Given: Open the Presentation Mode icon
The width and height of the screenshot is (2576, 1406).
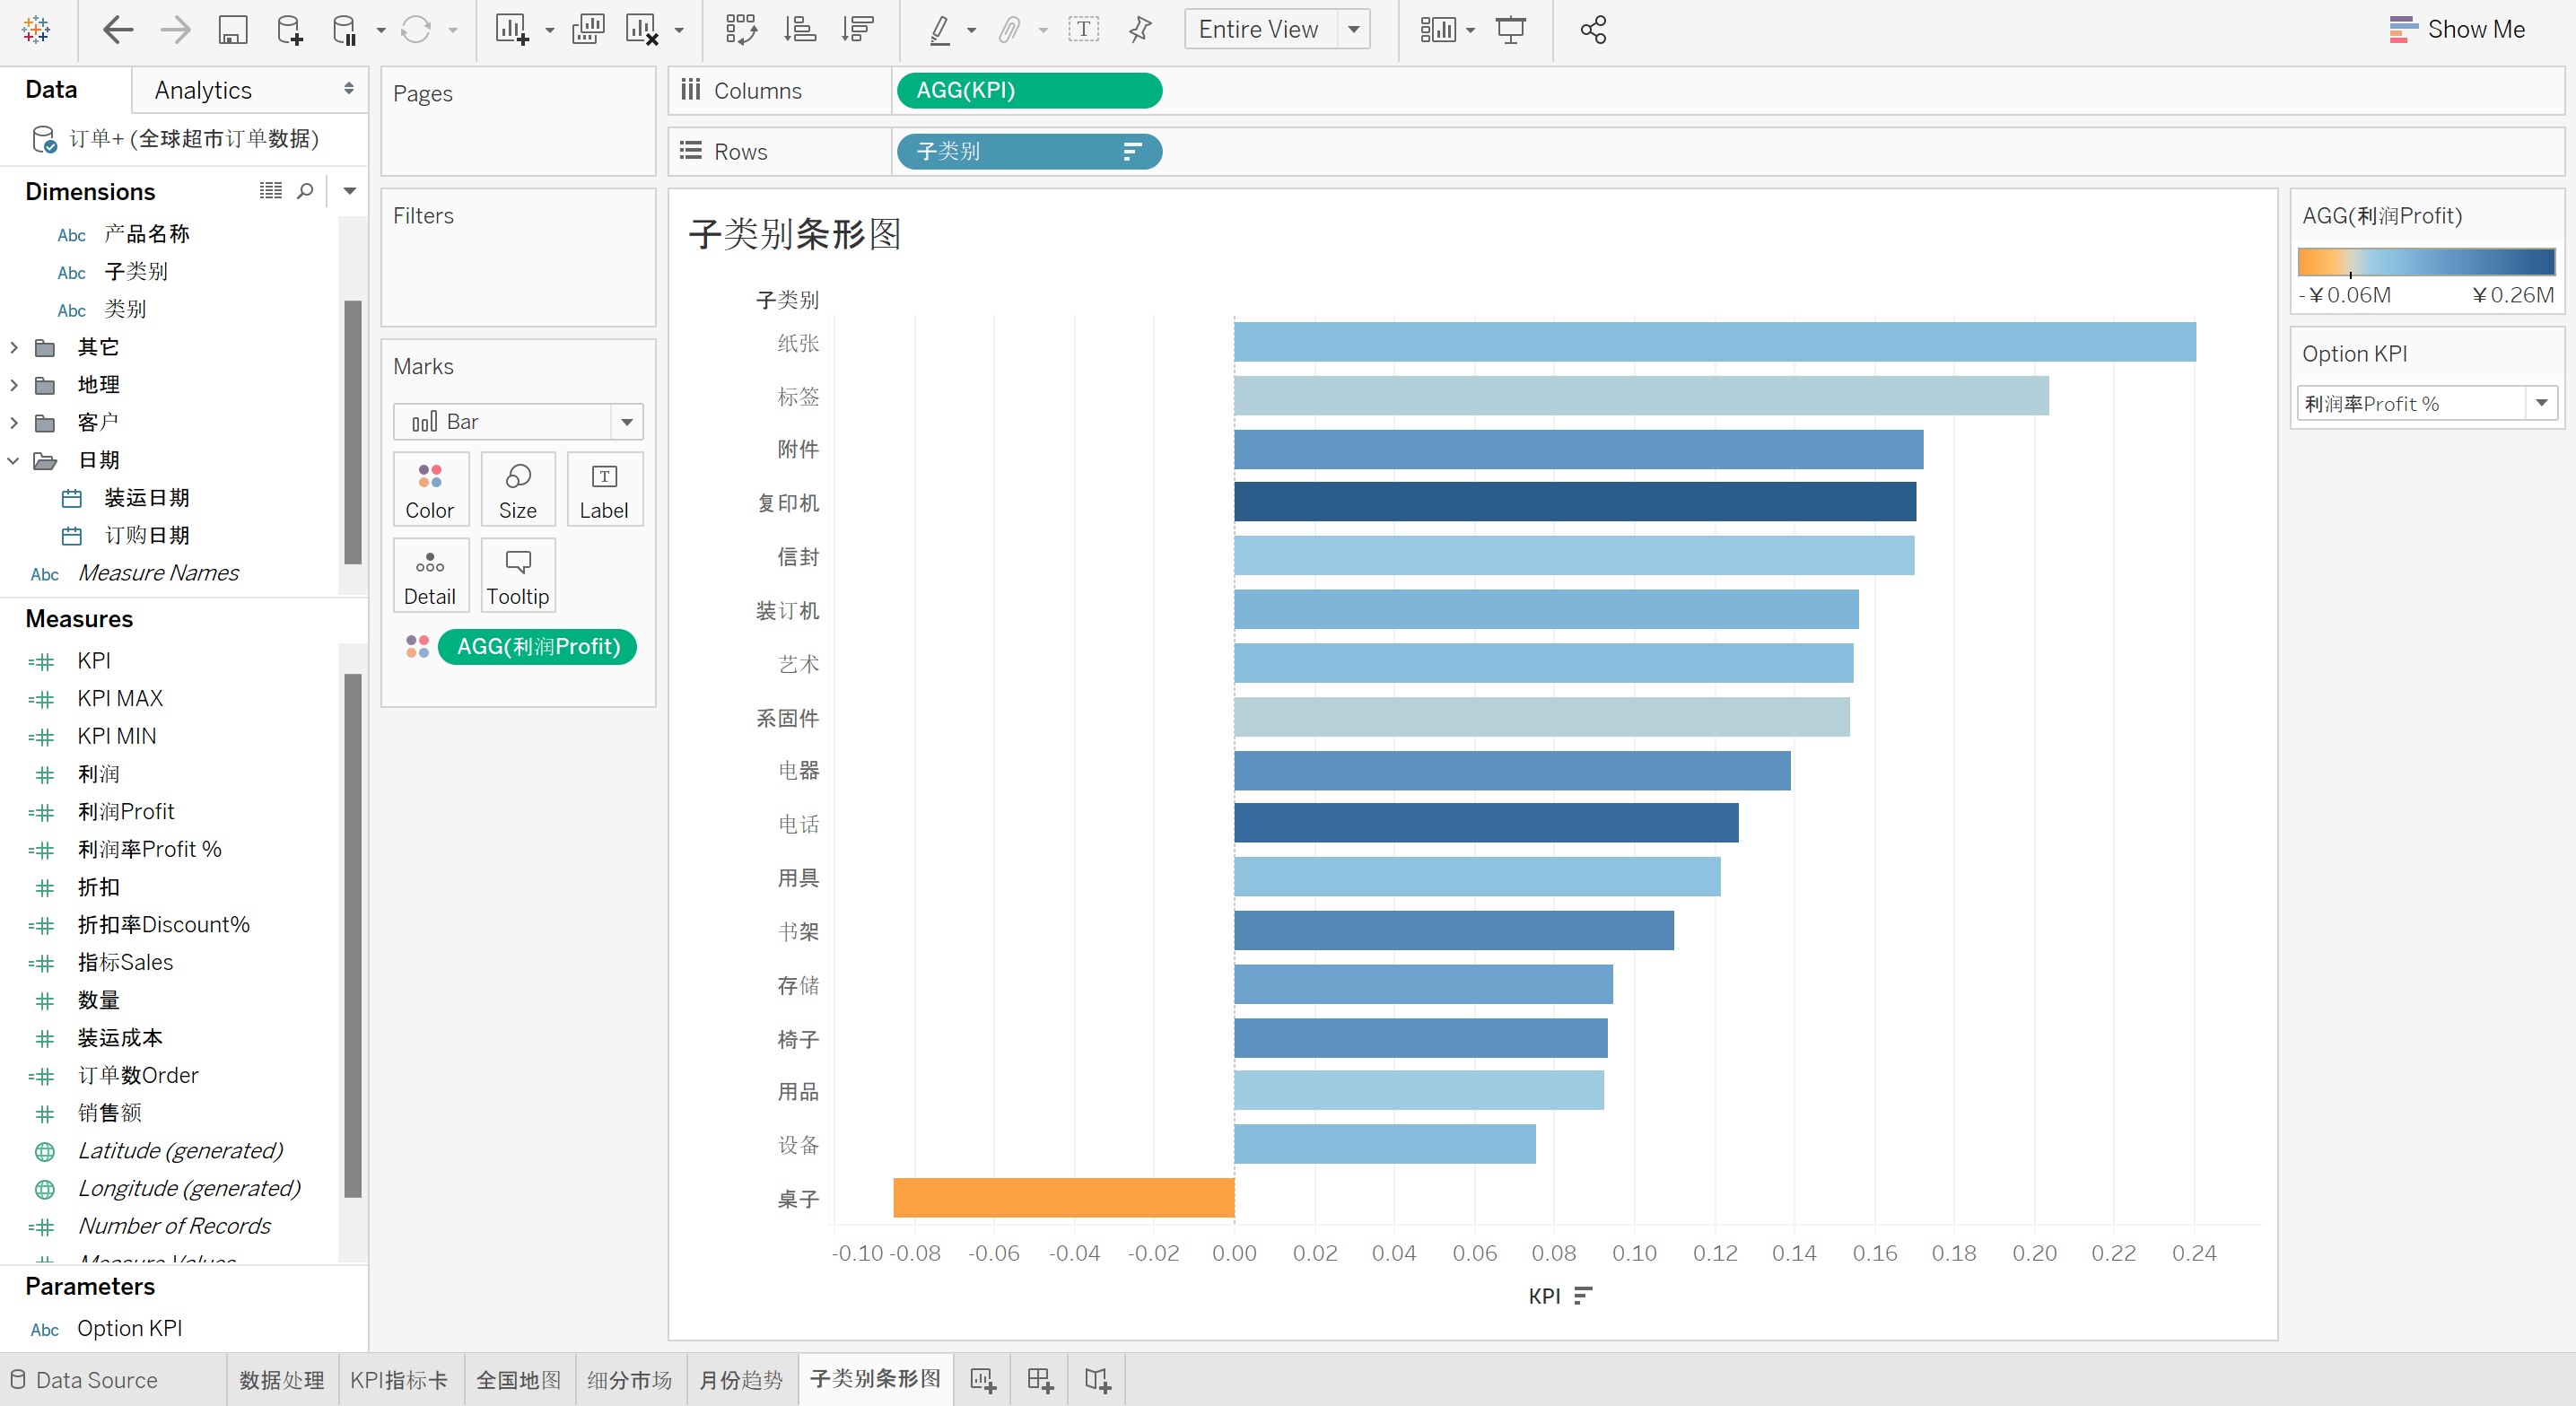Looking at the screenshot, I should tap(1510, 30).
